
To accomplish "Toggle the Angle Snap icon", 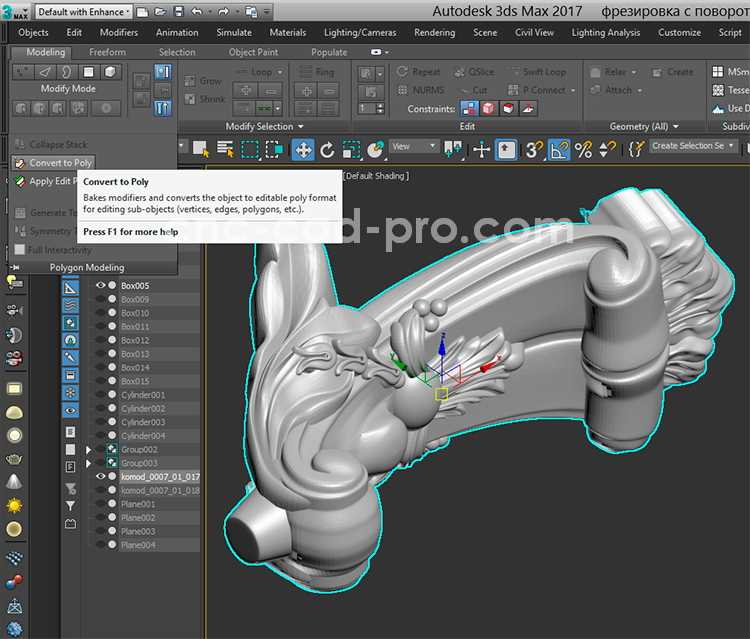I will (x=558, y=150).
